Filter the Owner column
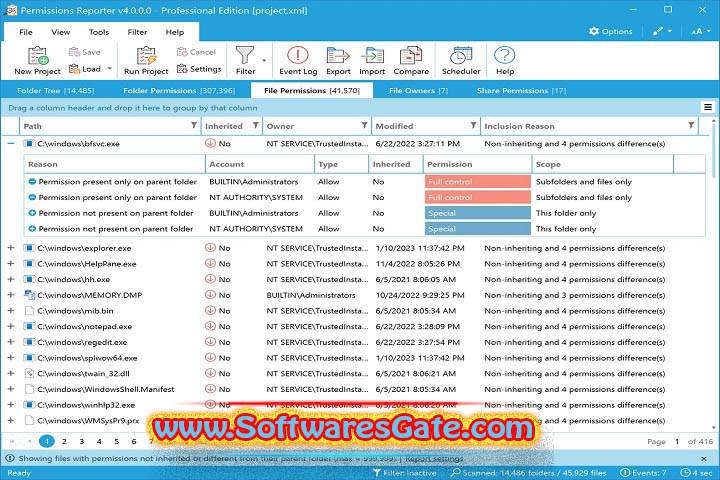Image resolution: width=720 pixels, height=480 pixels. 364,125
